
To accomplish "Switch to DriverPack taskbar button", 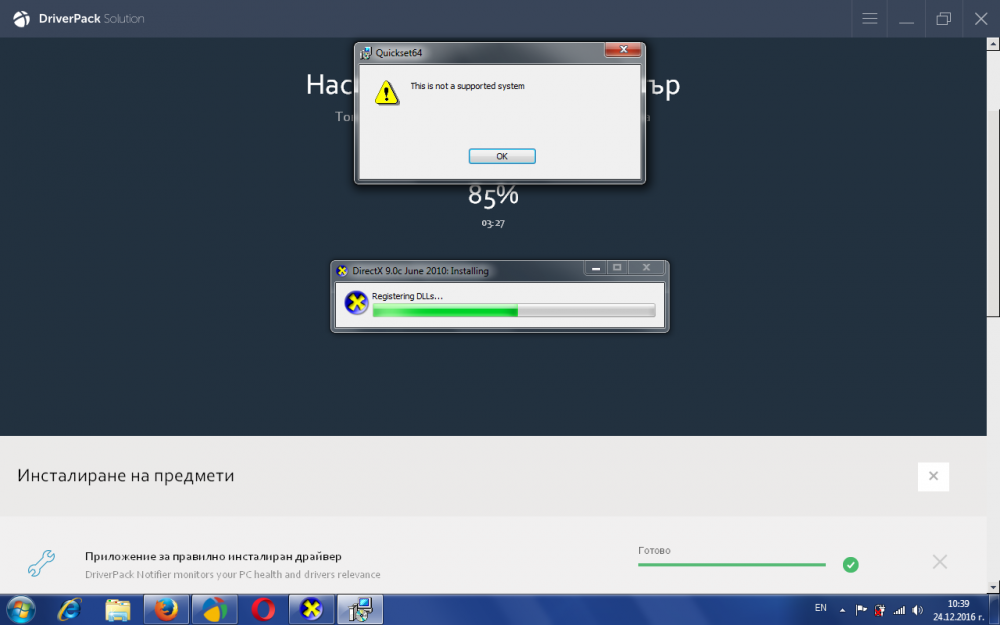I will pos(214,610).
